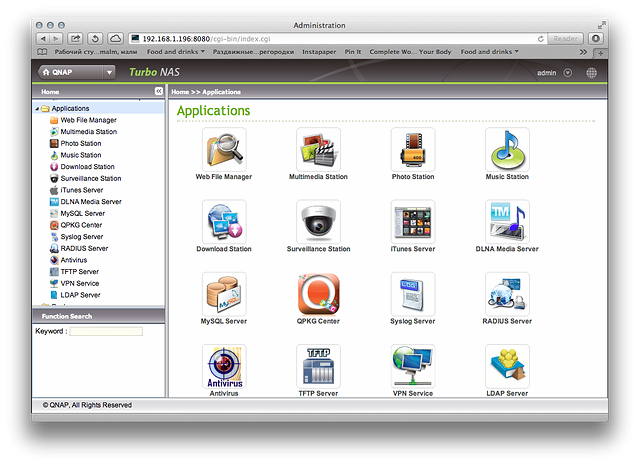Open the Antivirus target icon
This screenshot has height=466, width=640.
pyautogui.click(x=224, y=366)
